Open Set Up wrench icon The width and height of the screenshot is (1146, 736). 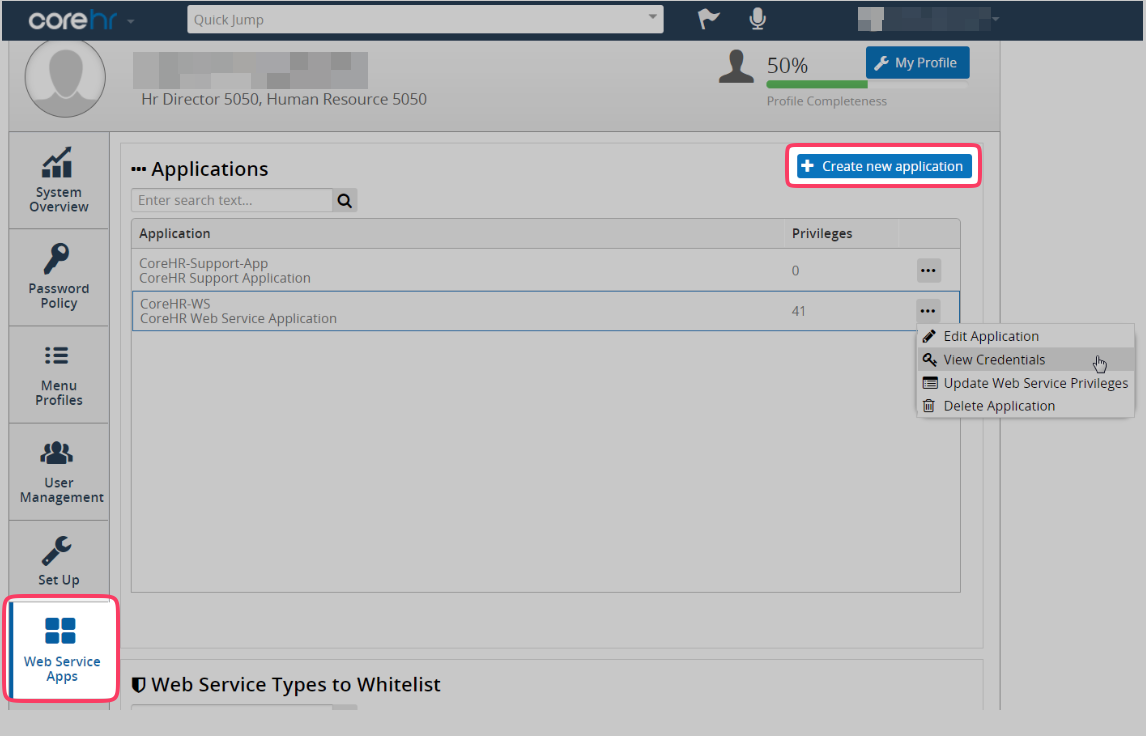tap(58, 550)
